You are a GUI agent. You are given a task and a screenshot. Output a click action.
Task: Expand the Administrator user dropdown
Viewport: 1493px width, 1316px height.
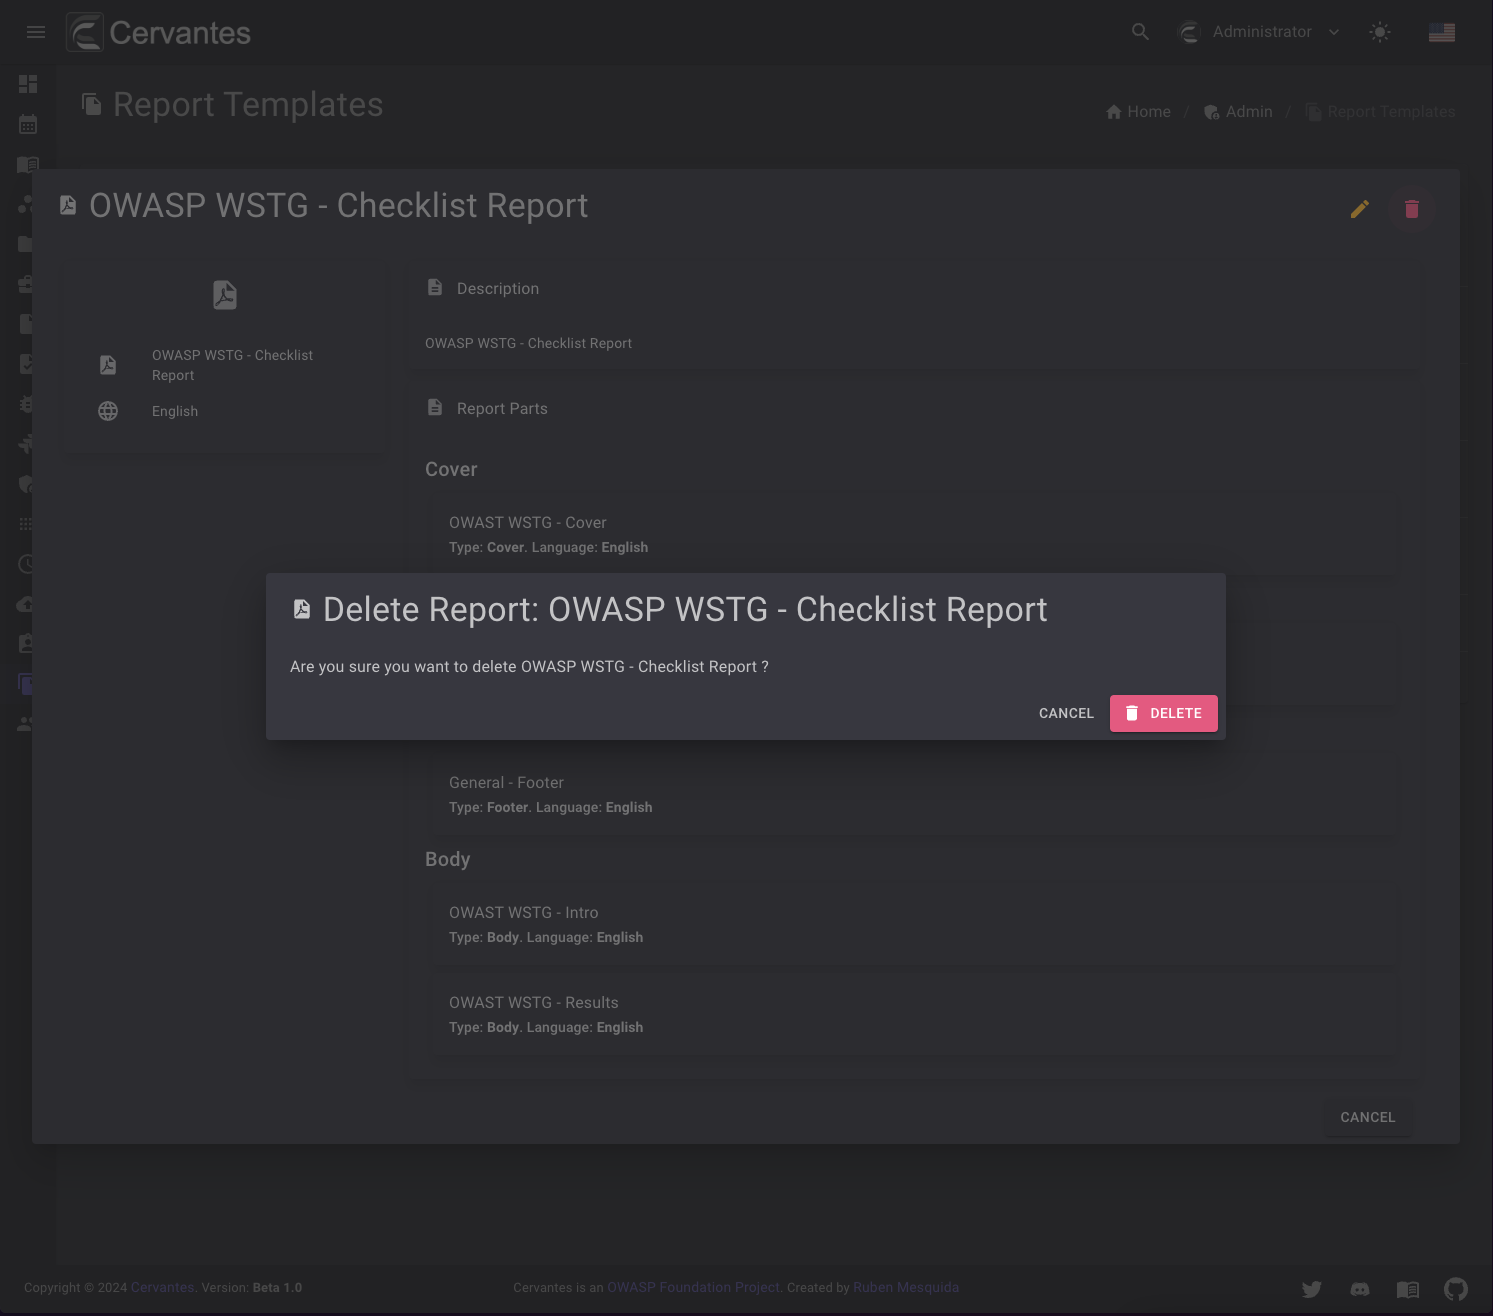click(x=1260, y=32)
